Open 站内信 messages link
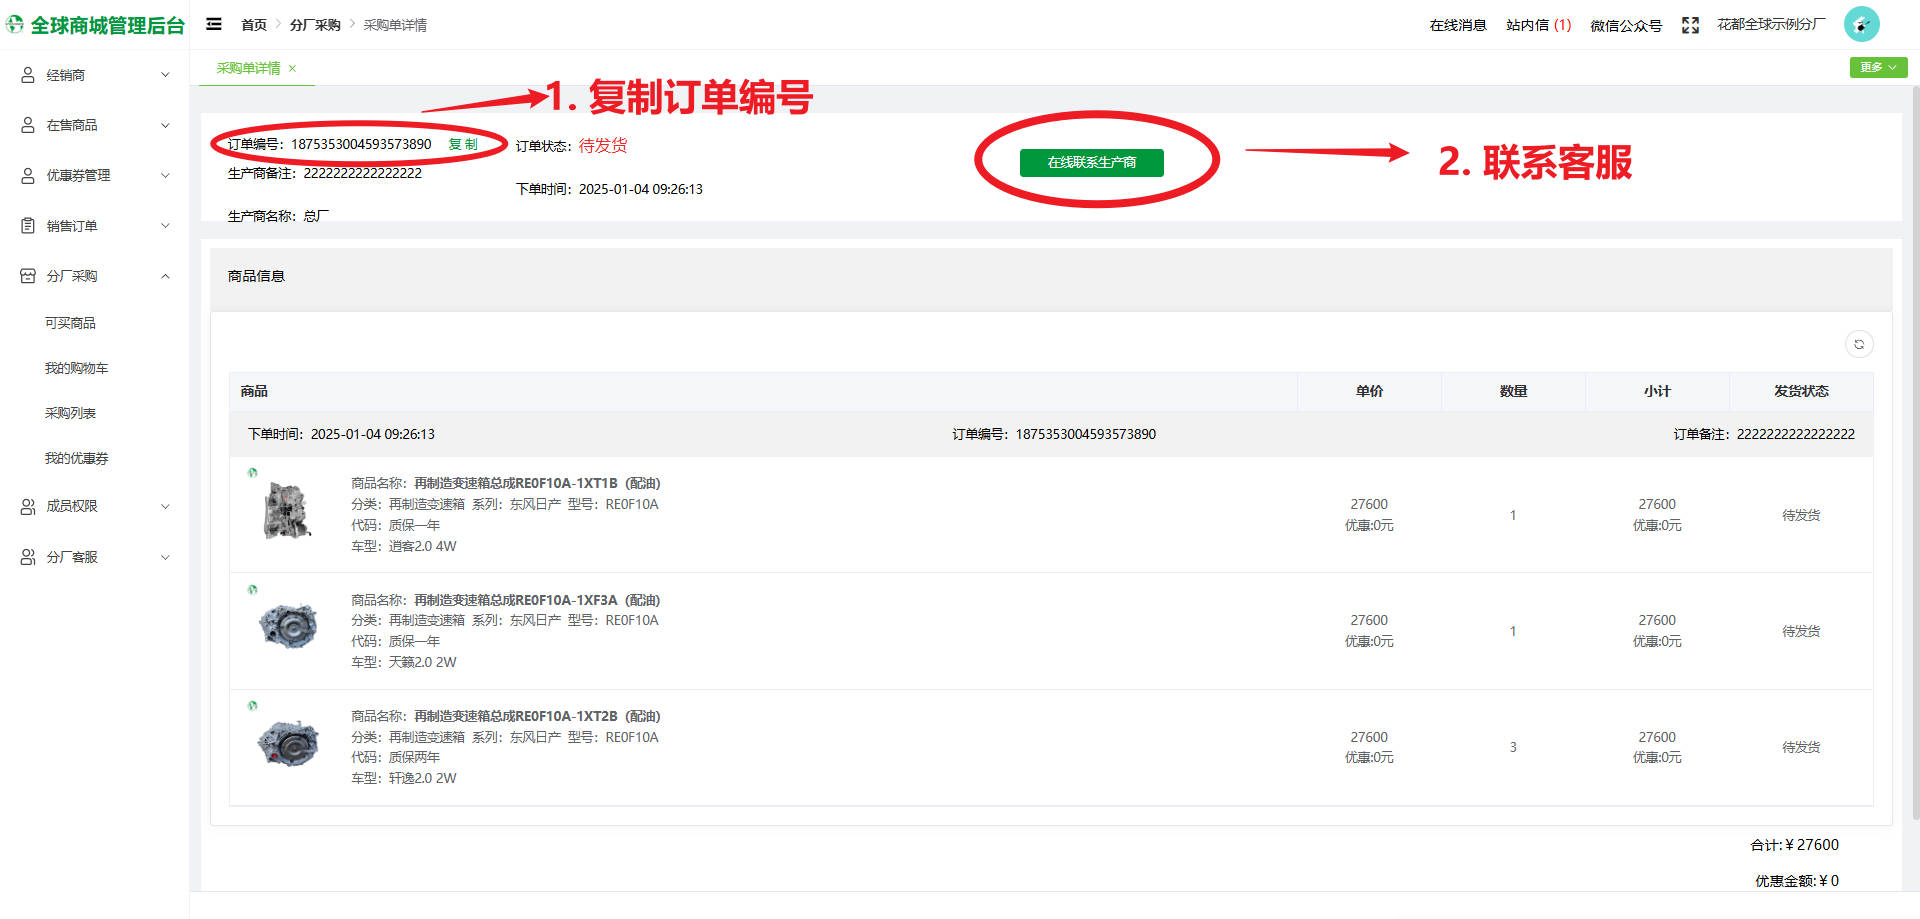The width and height of the screenshot is (1920, 919). coord(1538,25)
